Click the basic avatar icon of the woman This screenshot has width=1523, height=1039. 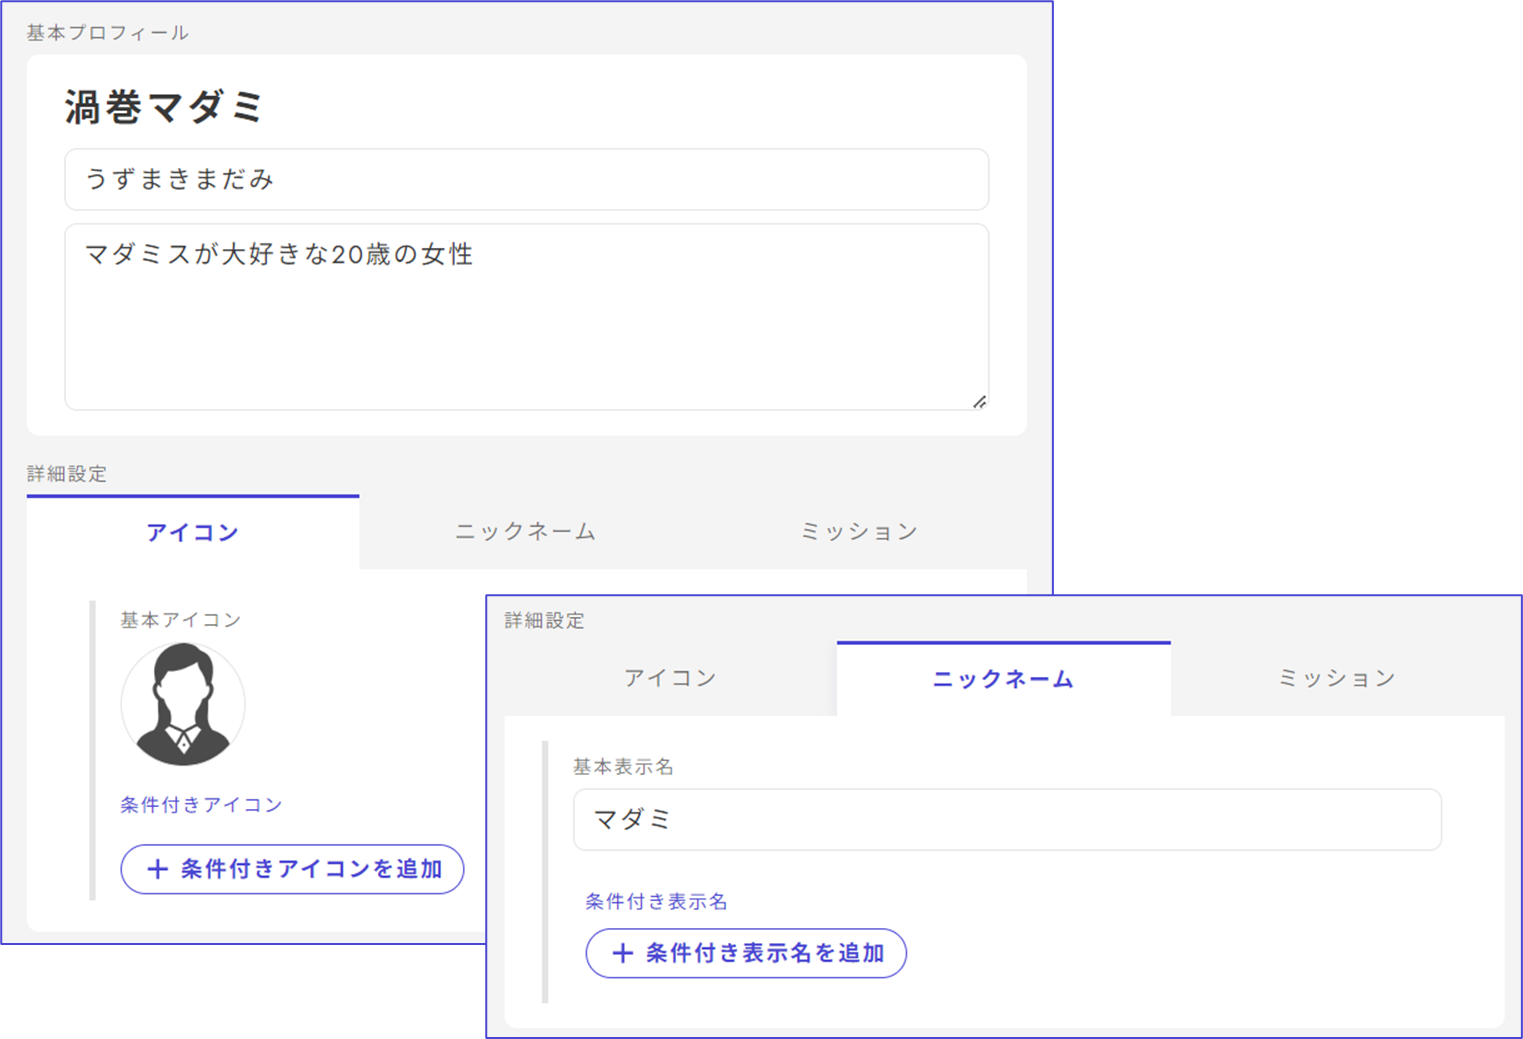pyautogui.click(x=183, y=705)
